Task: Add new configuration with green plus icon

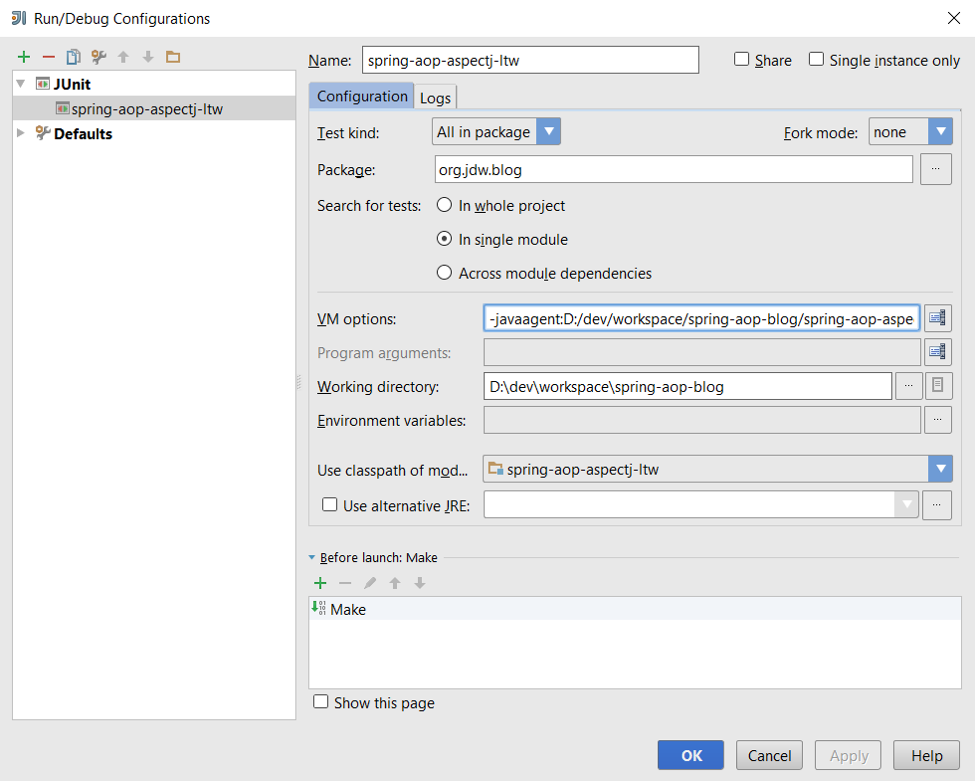Action: point(24,57)
